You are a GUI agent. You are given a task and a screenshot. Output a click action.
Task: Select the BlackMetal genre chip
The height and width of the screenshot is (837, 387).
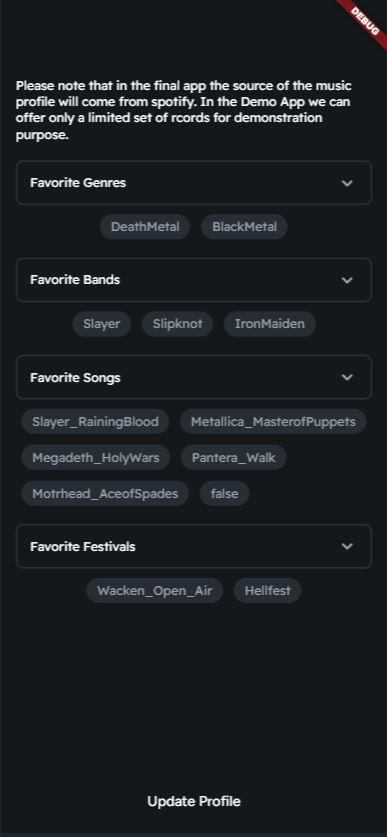(x=244, y=227)
